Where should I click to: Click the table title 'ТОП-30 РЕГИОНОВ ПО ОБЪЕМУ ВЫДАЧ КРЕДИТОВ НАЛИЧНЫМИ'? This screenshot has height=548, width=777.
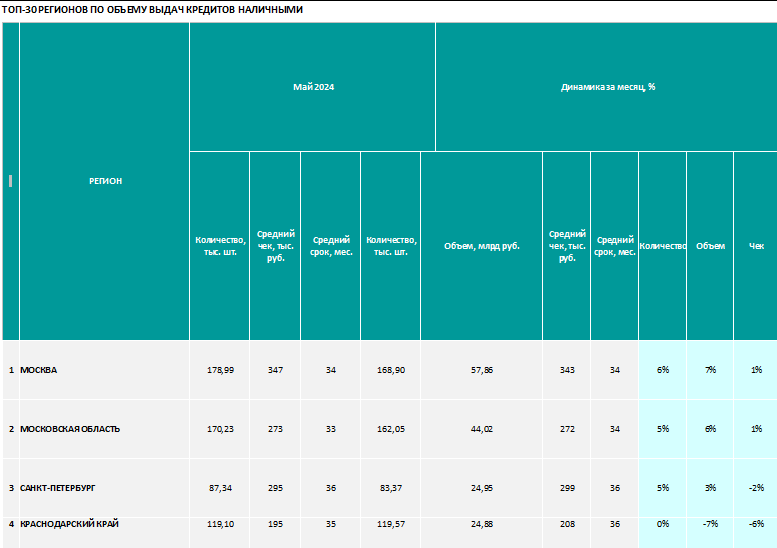click(x=152, y=10)
